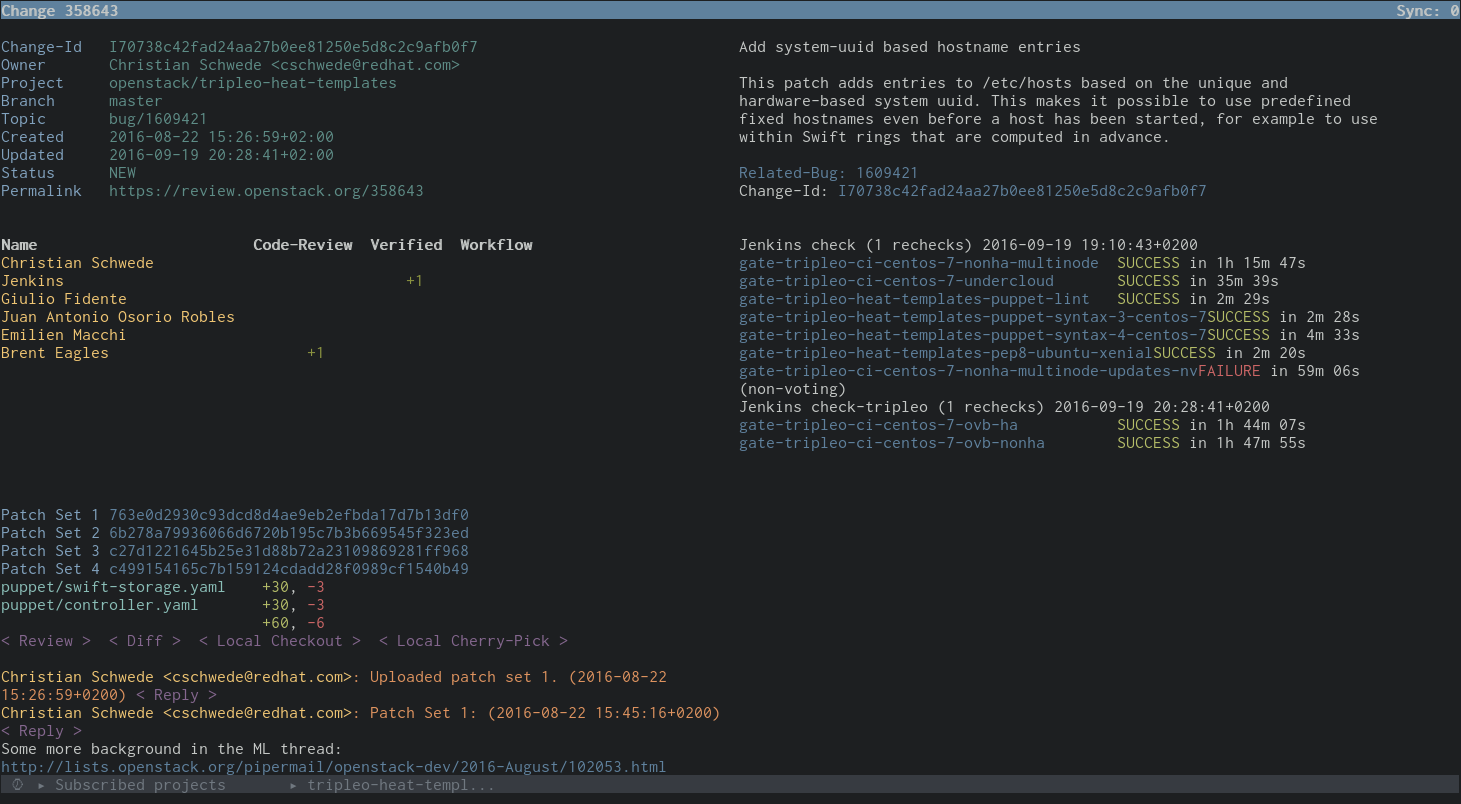Click the Local Checkout button
Screen dimensions: 1461x804
click(280, 641)
